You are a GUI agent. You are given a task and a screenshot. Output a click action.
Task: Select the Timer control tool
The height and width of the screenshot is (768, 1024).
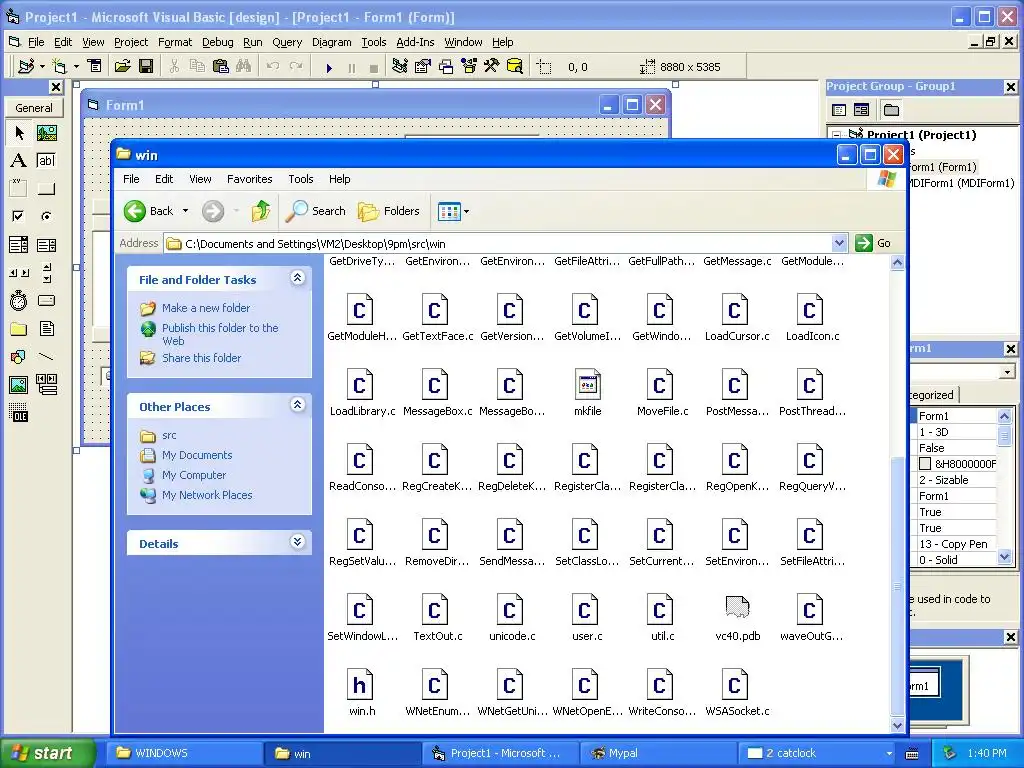19,300
